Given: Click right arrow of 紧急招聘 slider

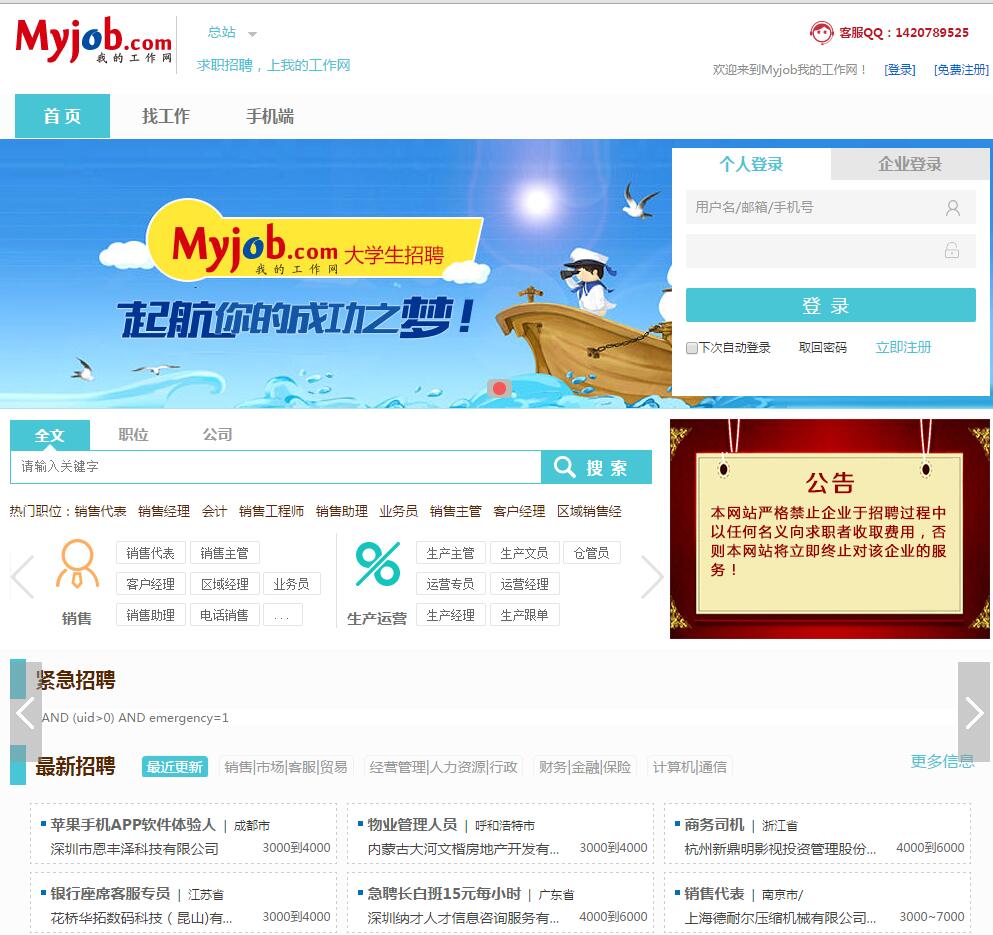Looking at the screenshot, I should (x=973, y=713).
